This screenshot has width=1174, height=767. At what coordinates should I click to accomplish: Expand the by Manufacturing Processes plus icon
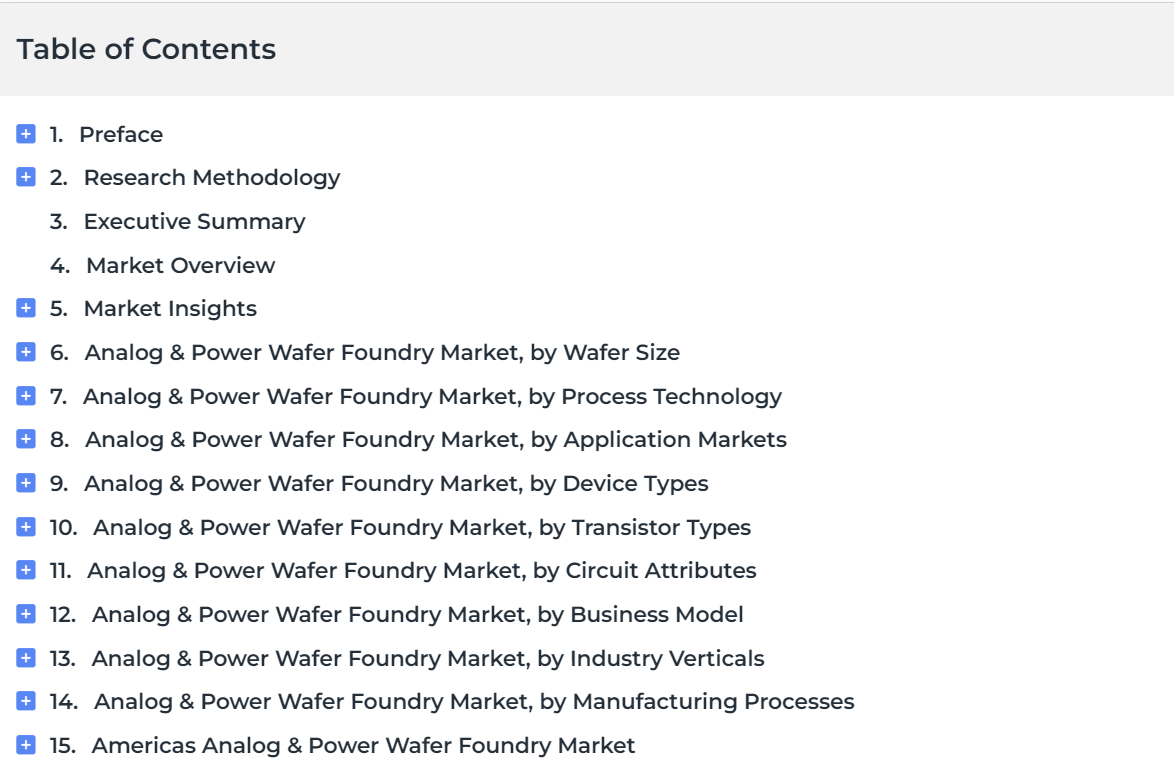(26, 702)
